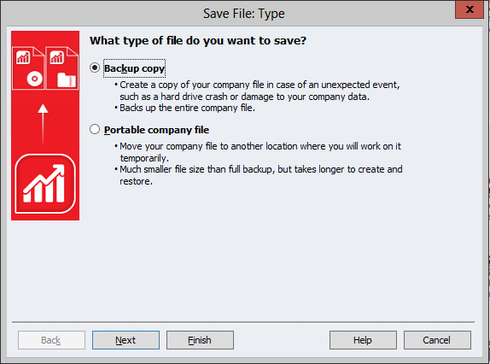Screen dimensions: 490x364
Task: Click the 'Backs up the entire company file' text
Action: tap(187, 108)
